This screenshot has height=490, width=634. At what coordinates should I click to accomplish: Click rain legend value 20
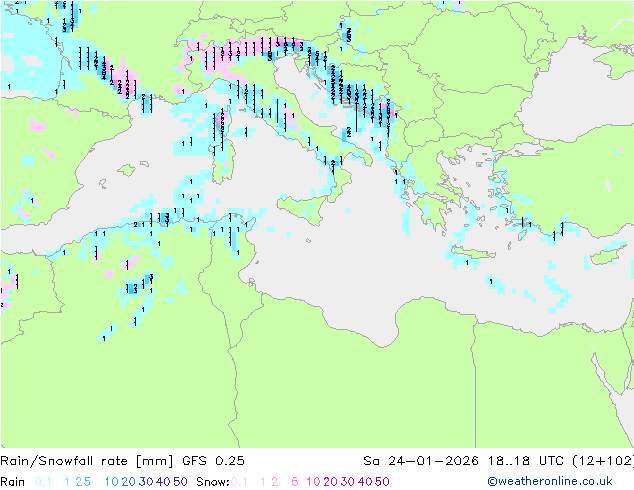129,482
